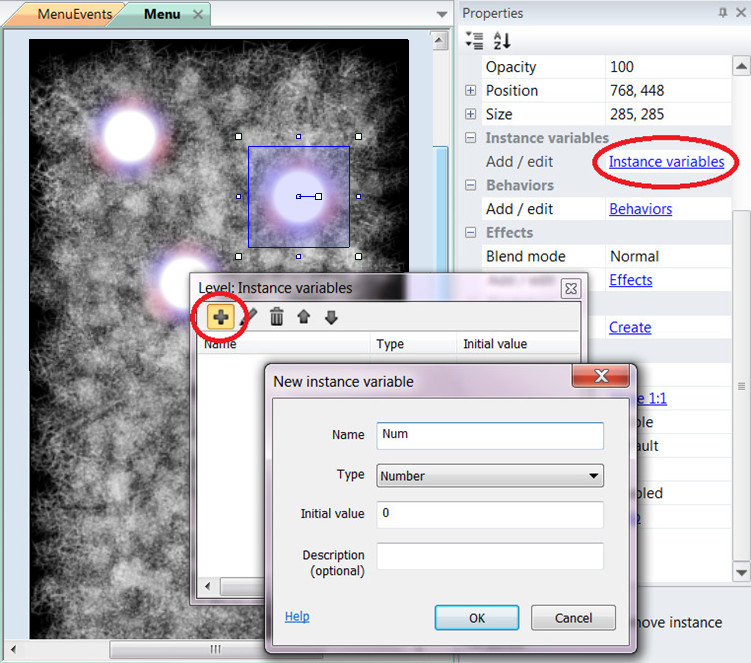Click the Help link in the dialog
Image resolution: width=751 pixels, height=663 pixels.
pyautogui.click(x=297, y=616)
